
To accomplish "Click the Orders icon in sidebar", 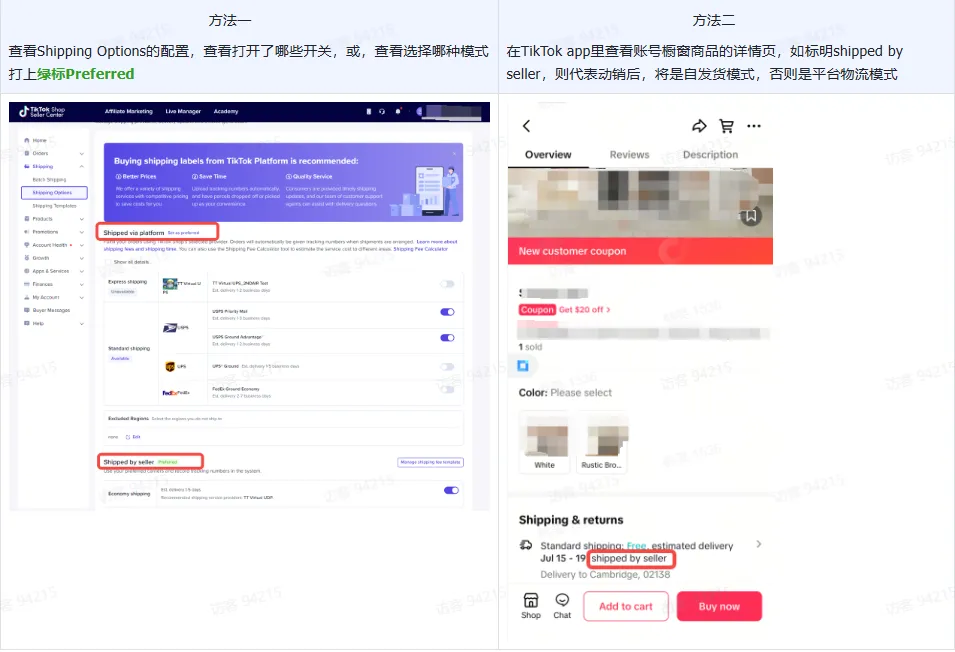I will point(27,153).
